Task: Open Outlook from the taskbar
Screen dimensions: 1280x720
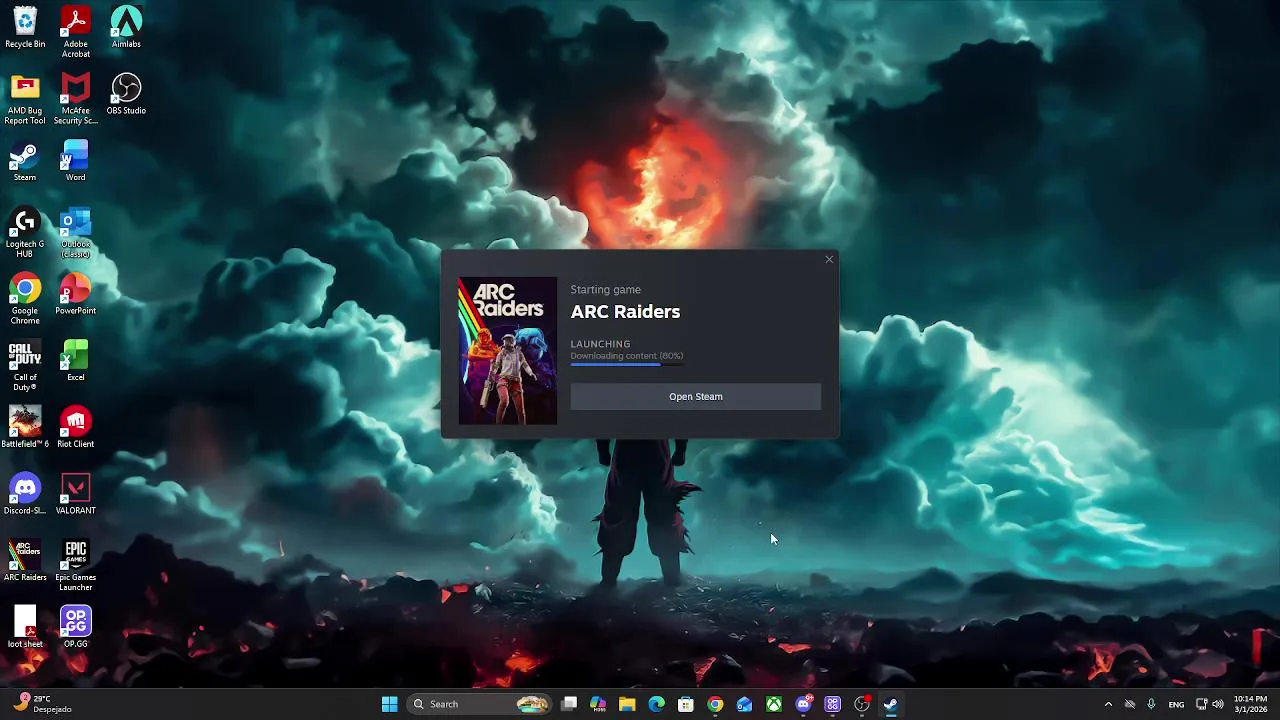Action: click(745, 704)
